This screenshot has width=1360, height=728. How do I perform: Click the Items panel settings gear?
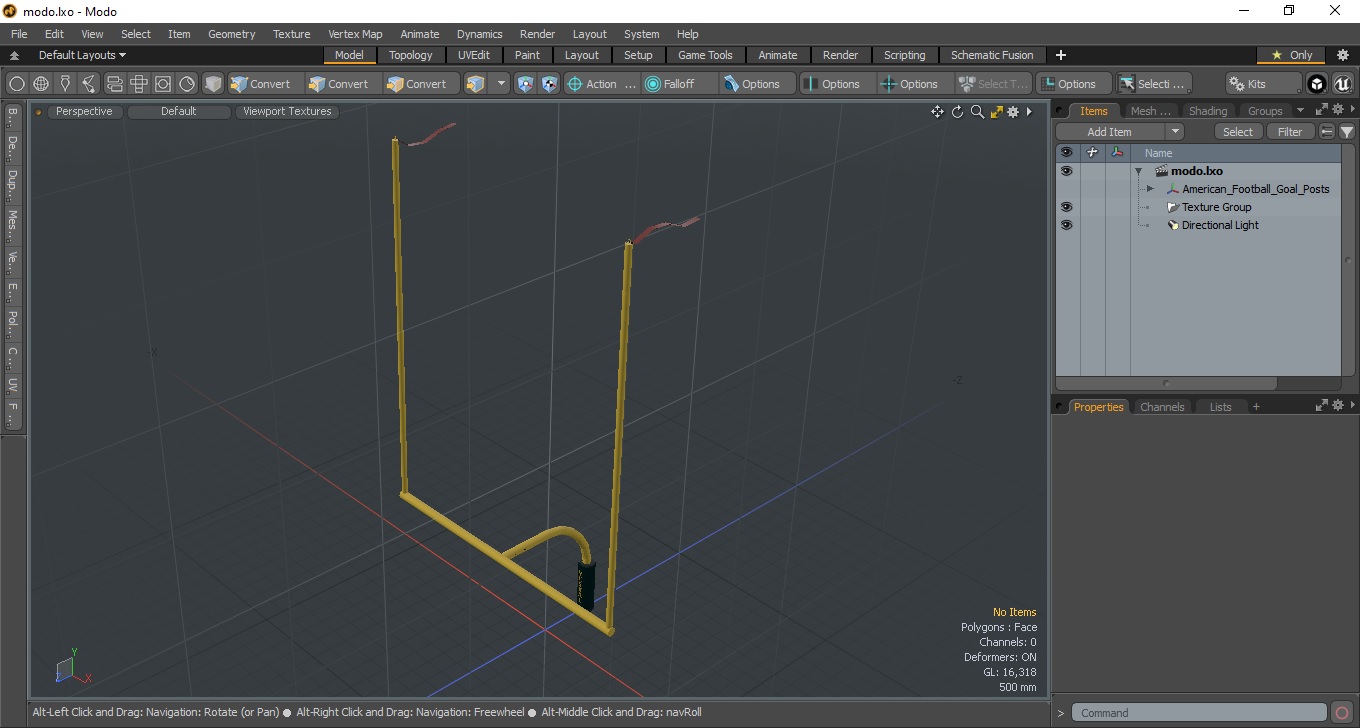click(1337, 110)
